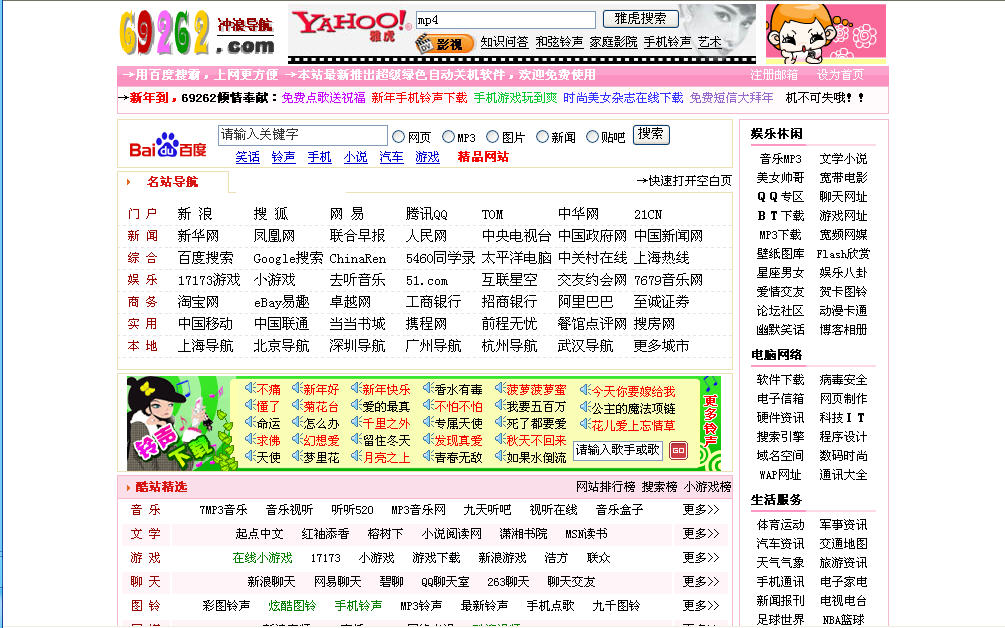Viewport: 1005px width, 628px height.
Task: Select the 贴吧 radio button
Action: (592, 136)
